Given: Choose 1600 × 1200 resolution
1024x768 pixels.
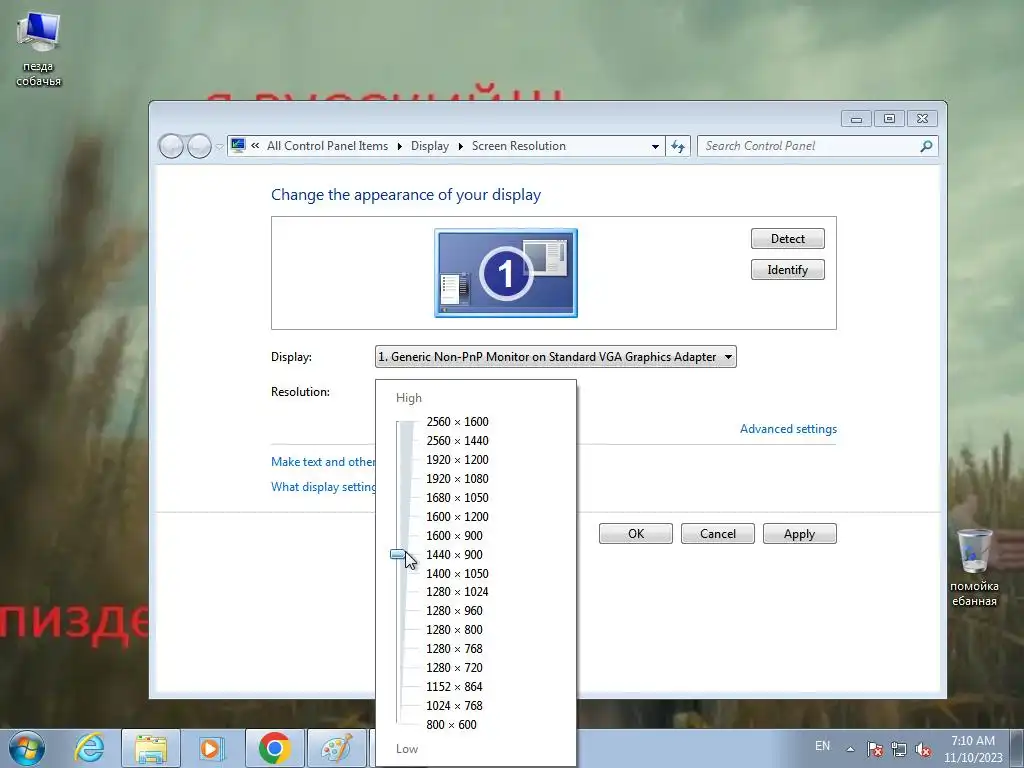Looking at the screenshot, I should (457, 517).
